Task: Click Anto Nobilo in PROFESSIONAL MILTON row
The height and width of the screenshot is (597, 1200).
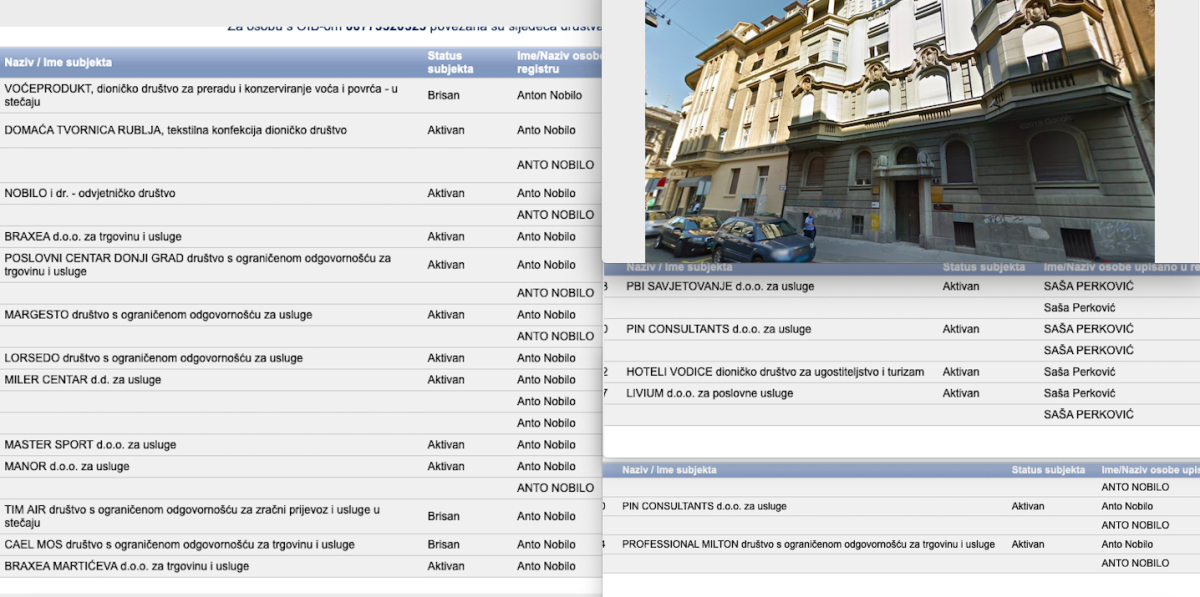Action: 1127,545
